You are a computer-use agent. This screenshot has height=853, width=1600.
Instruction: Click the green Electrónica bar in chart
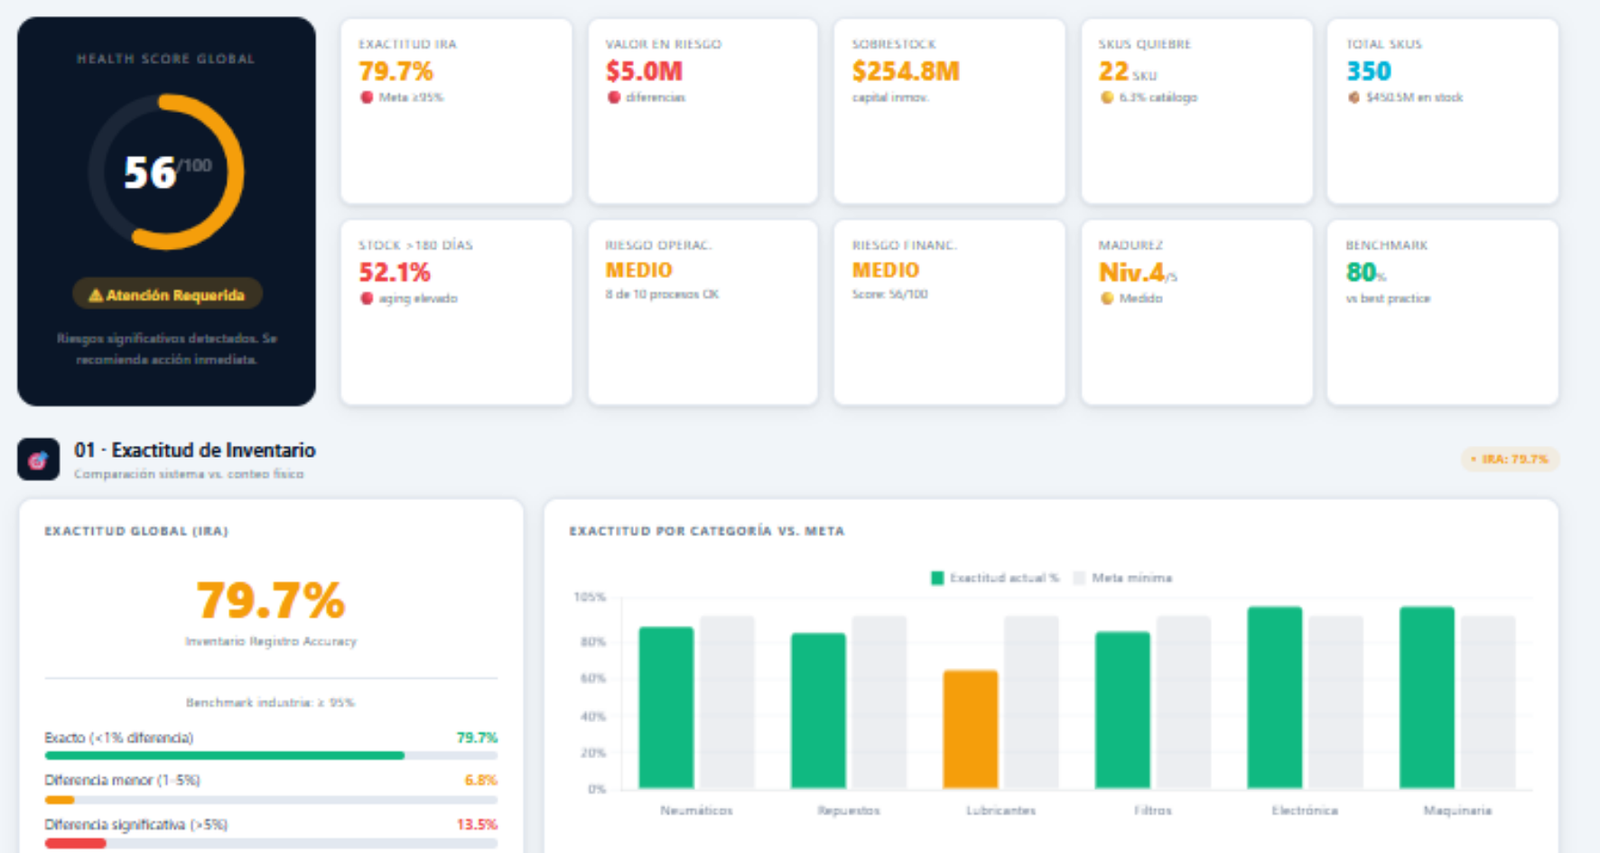[1275, 698]
